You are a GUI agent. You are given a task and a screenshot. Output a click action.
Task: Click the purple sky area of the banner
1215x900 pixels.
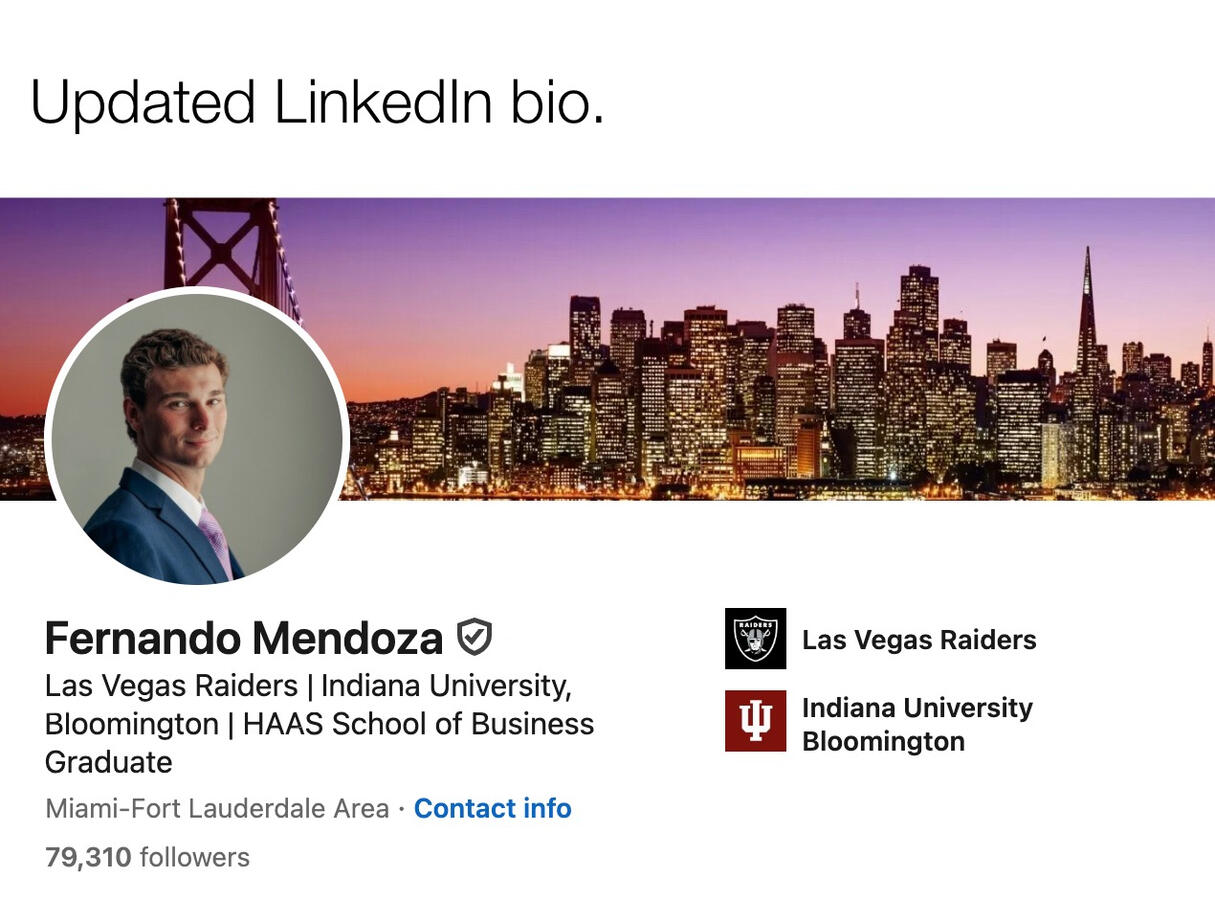coord(700,250)
